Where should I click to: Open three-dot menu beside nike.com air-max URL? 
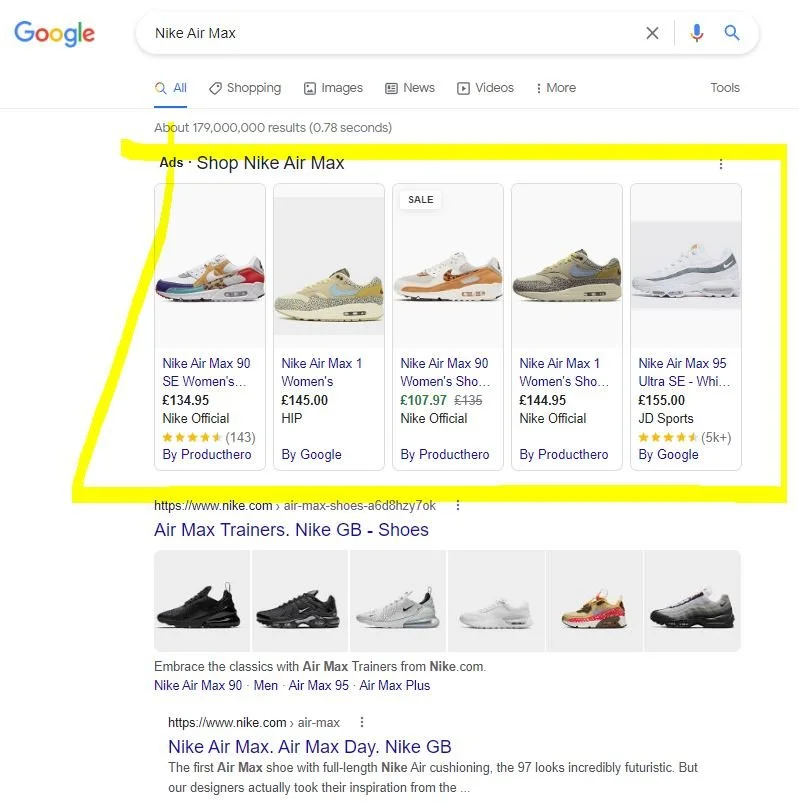362,722
